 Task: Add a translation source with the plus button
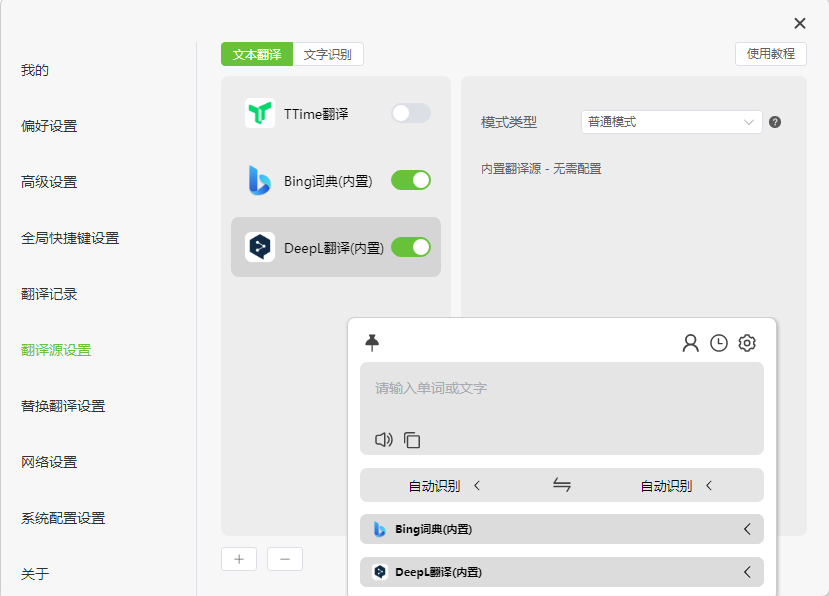coord(239,559)
